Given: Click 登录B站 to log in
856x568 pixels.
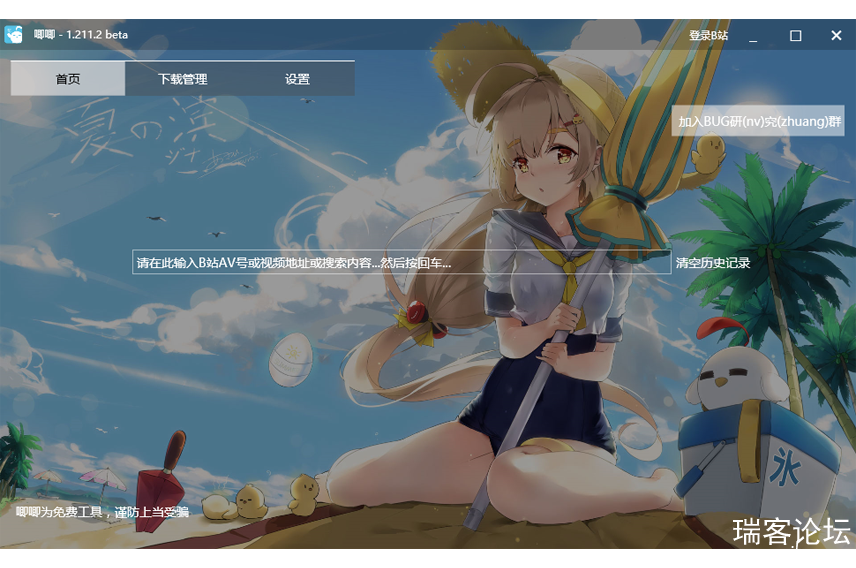Looking at the screenshot, I should coord(708,36).
